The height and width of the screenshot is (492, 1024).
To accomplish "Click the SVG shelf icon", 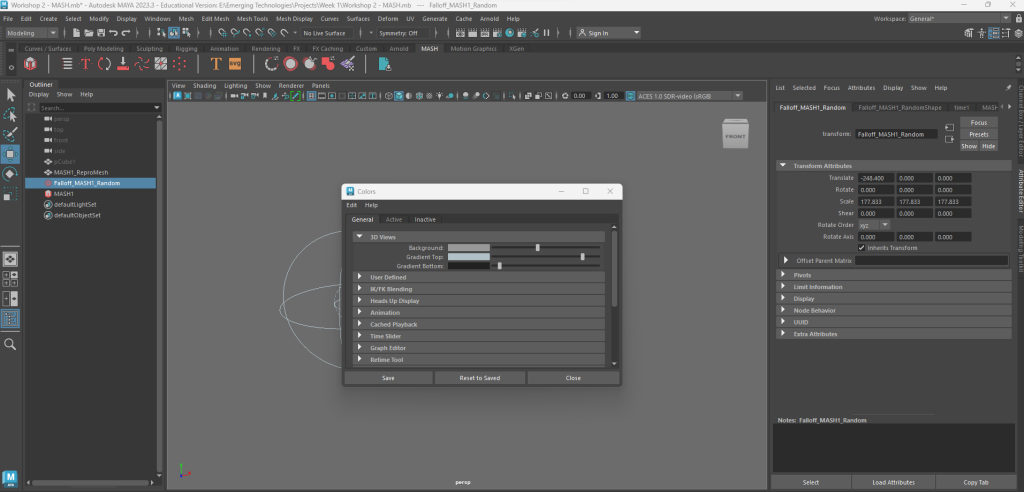I will 235,64.
